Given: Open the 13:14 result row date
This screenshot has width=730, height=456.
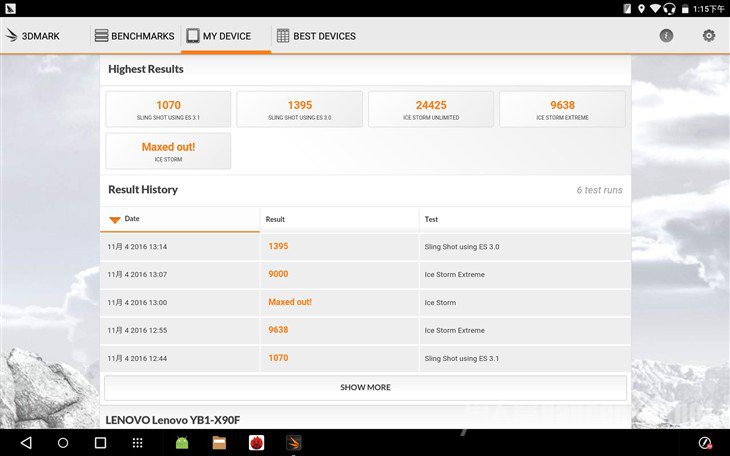Looking at the screenshot, I should click(x=137, y=247).
